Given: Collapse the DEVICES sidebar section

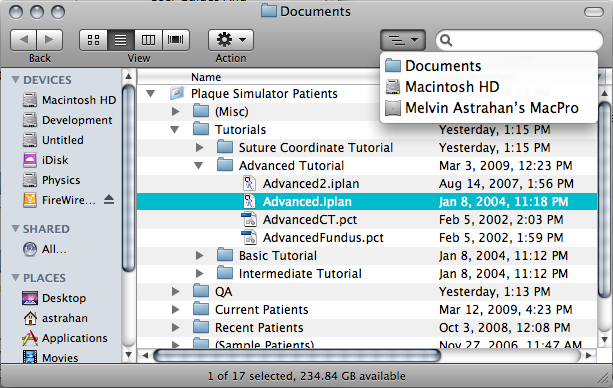Looking at the screenshot, I should [15, 80].
